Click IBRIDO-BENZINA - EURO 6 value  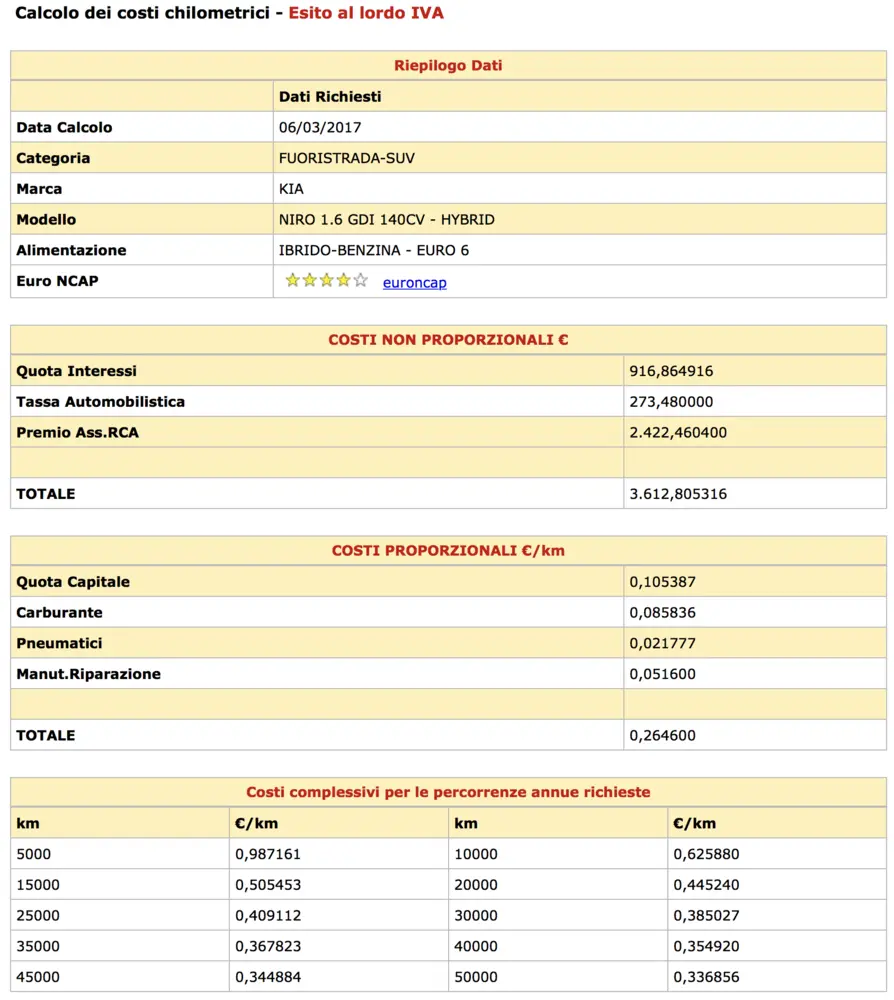point(374,250)
